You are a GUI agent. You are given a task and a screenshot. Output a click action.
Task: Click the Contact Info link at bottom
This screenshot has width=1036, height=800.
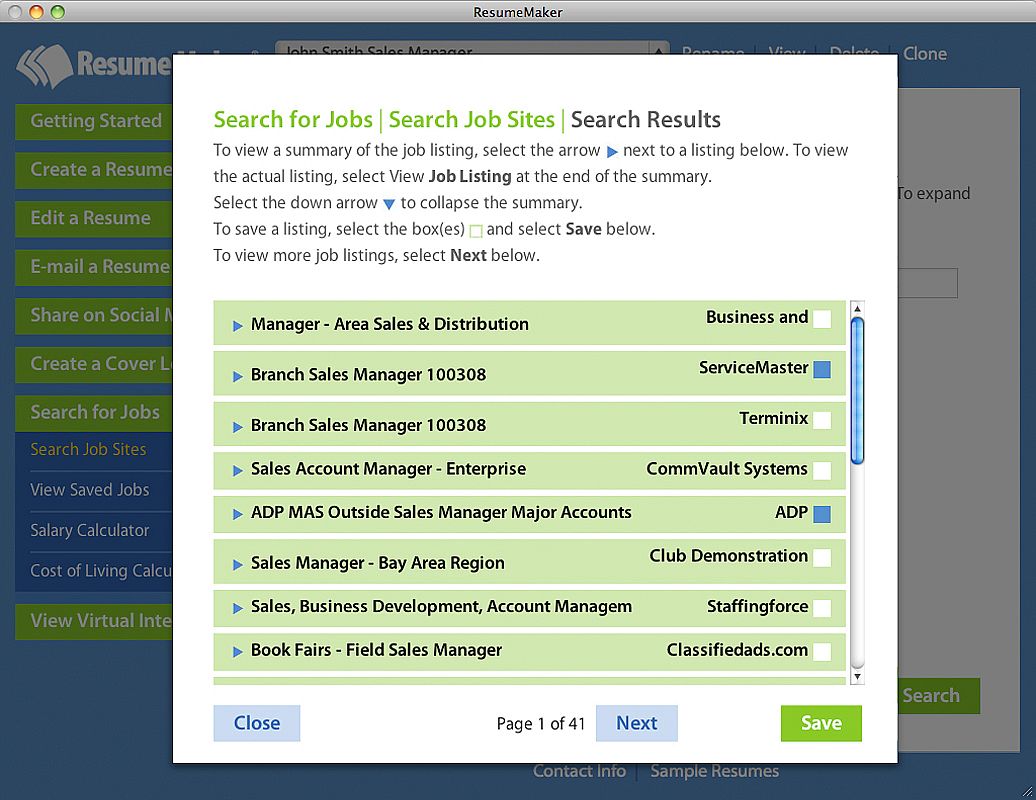tap(579, 772)
